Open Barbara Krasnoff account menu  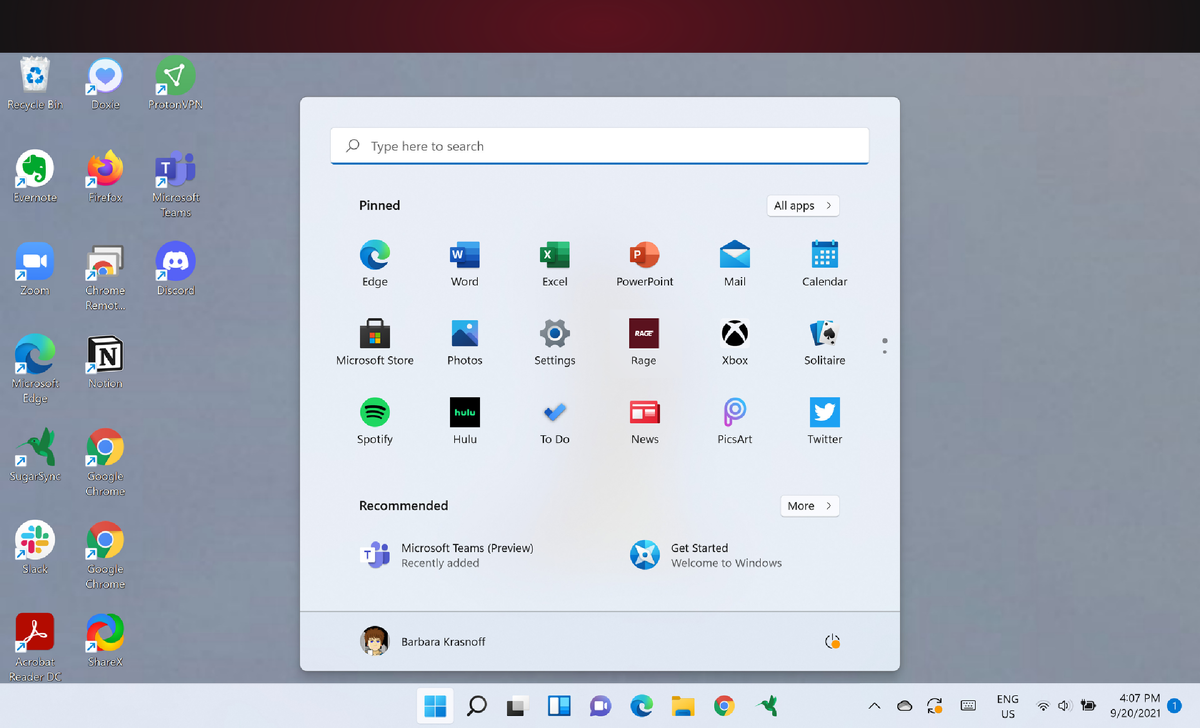(423, 641)
